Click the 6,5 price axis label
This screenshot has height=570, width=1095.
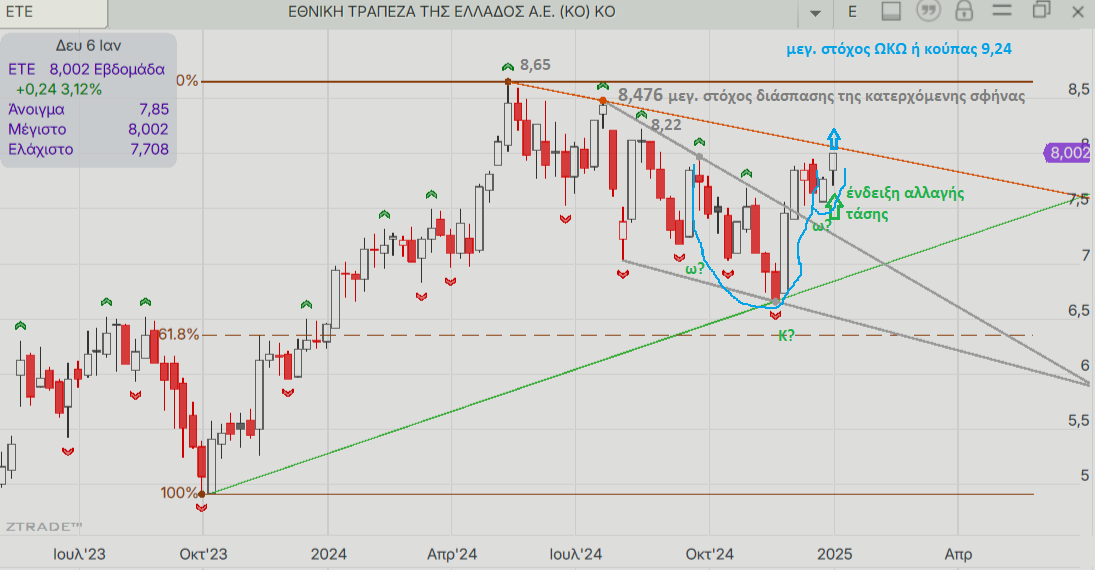point(1079,311)
